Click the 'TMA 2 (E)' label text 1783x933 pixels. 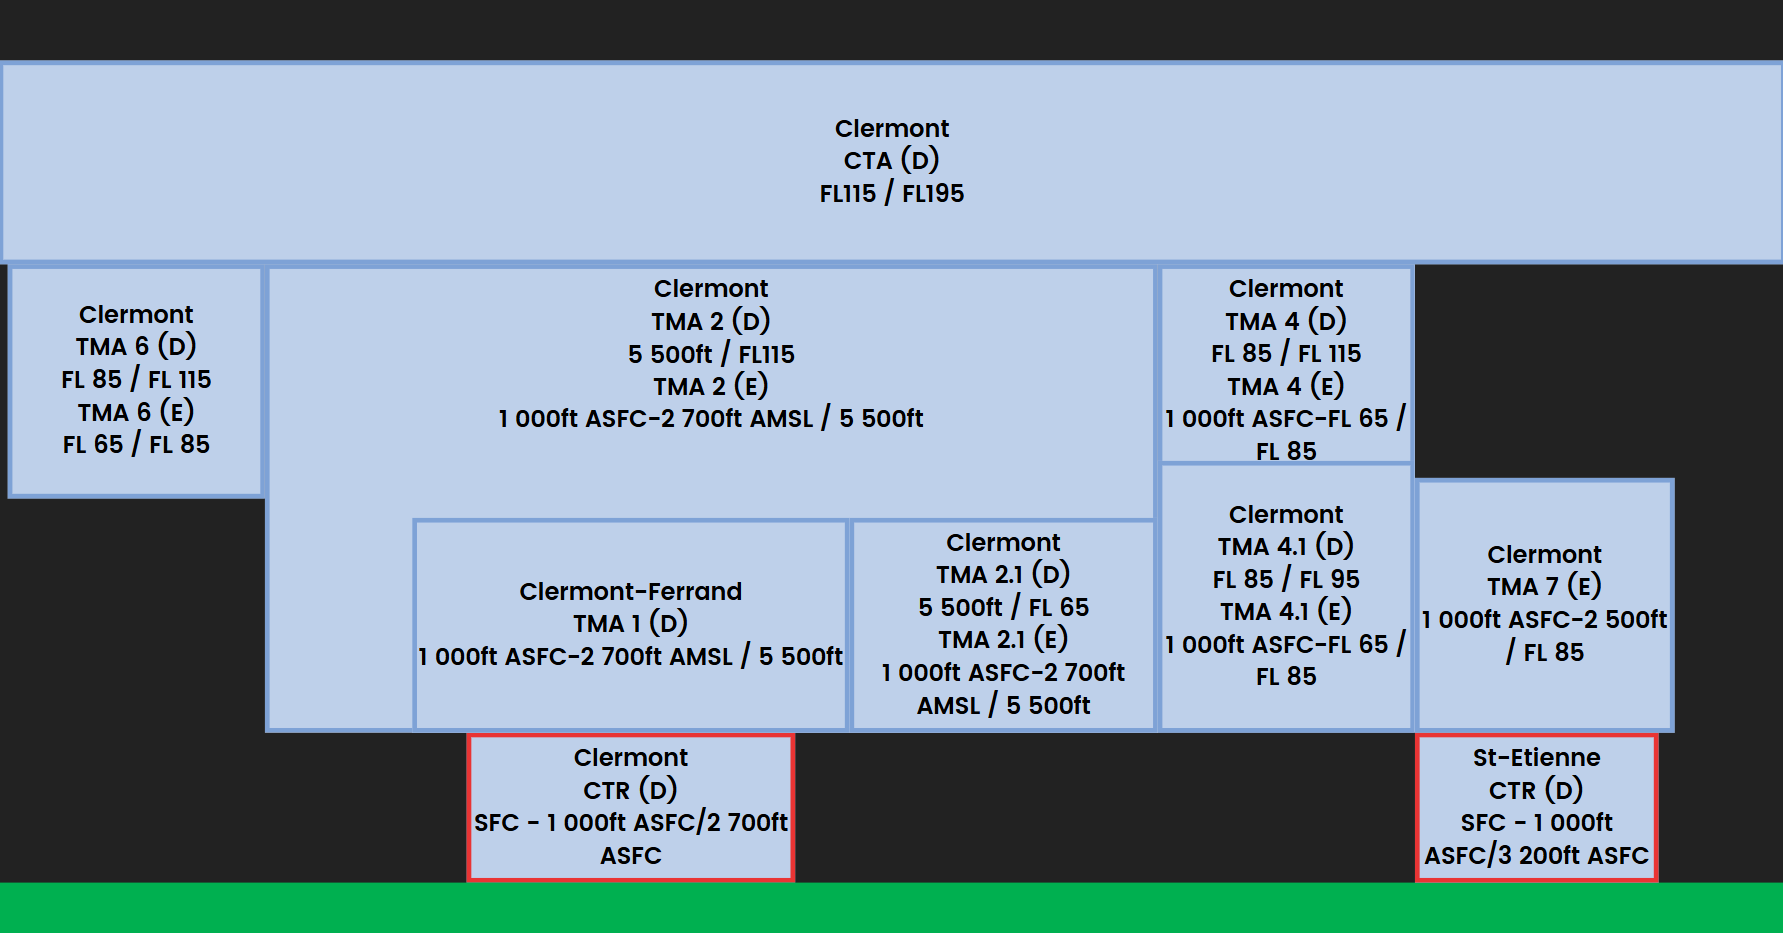[x=711, y=386]
